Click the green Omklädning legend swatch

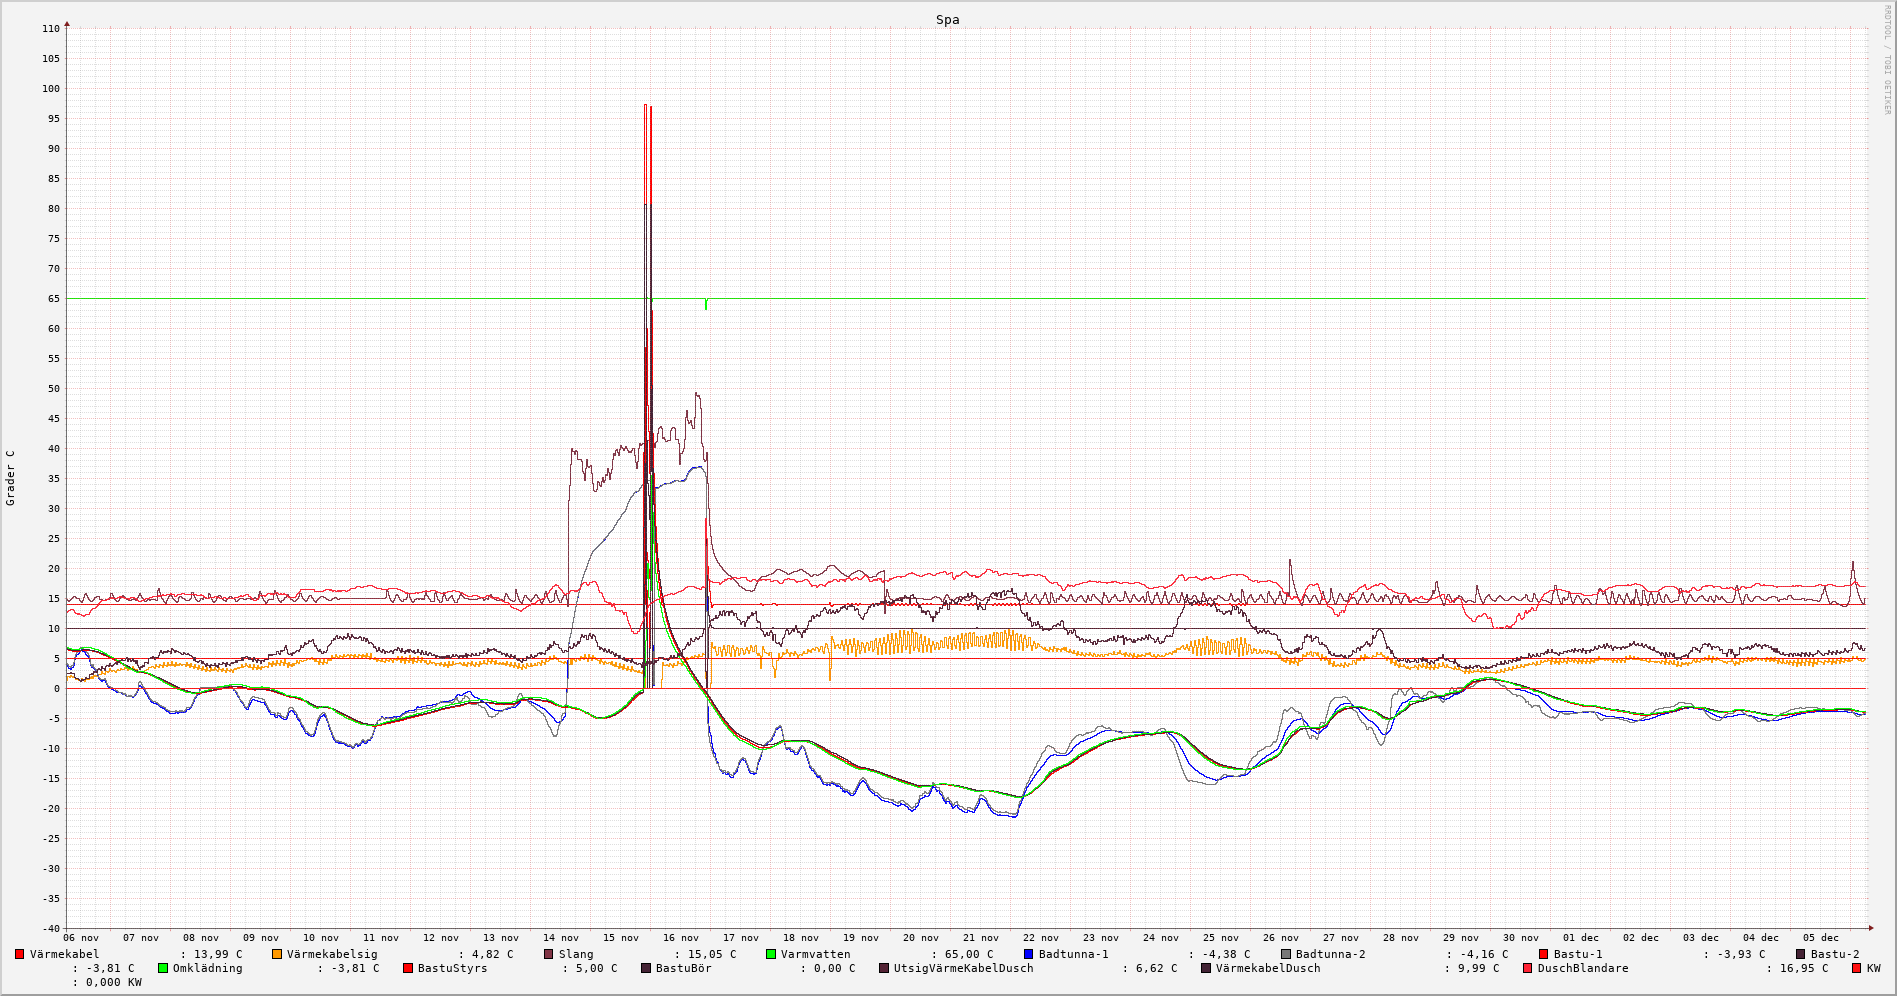[163, 968]
